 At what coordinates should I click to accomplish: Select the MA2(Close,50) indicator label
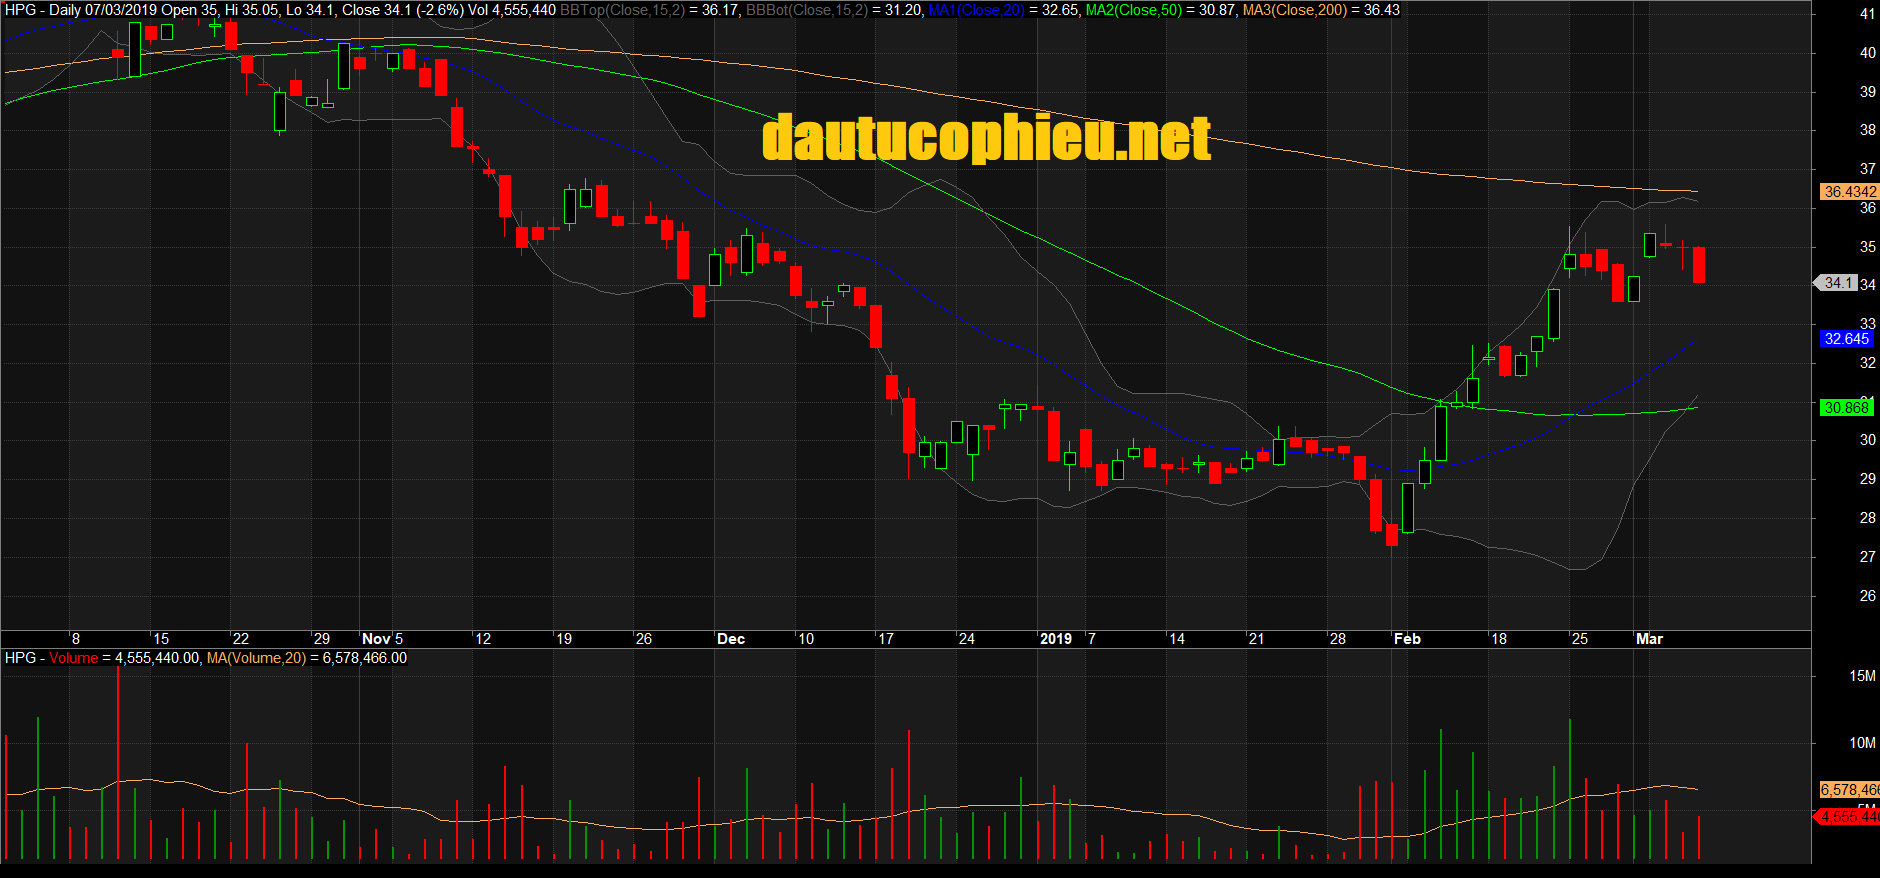(1133, 10)
